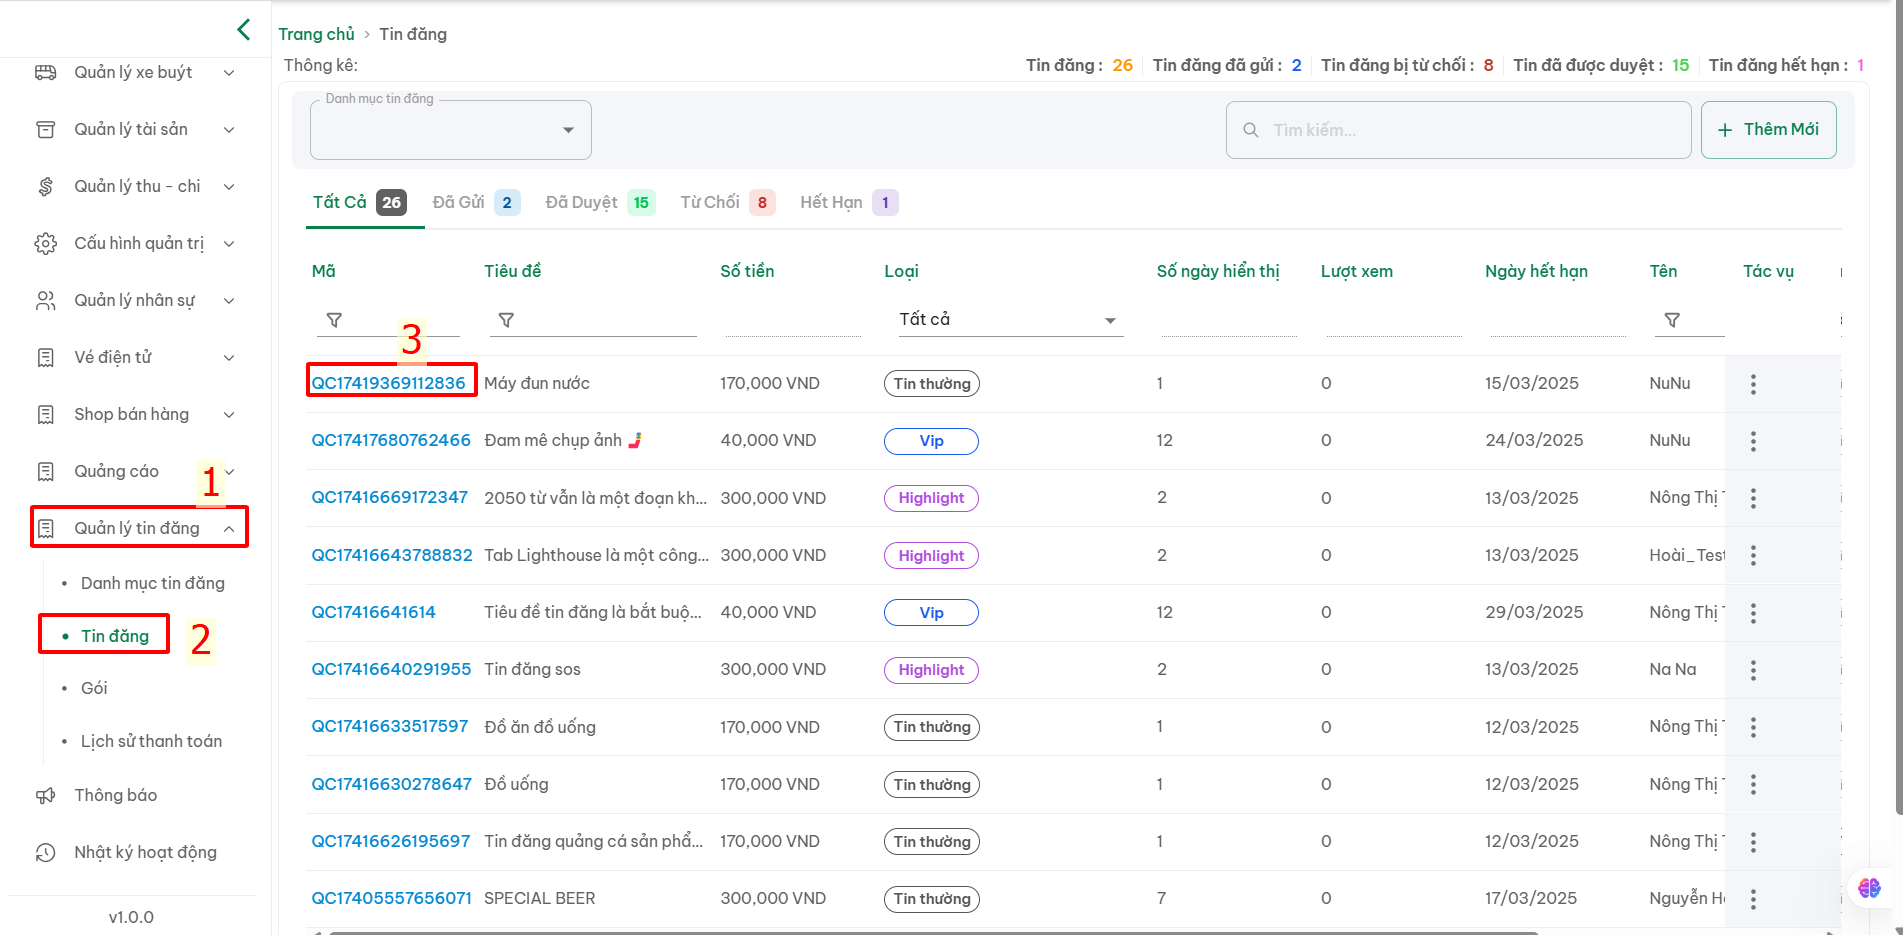Switch to the Từ Chối tab
Image resolution: width=1903 pixels, height=935 pixels.
click(x=727, y=203)
